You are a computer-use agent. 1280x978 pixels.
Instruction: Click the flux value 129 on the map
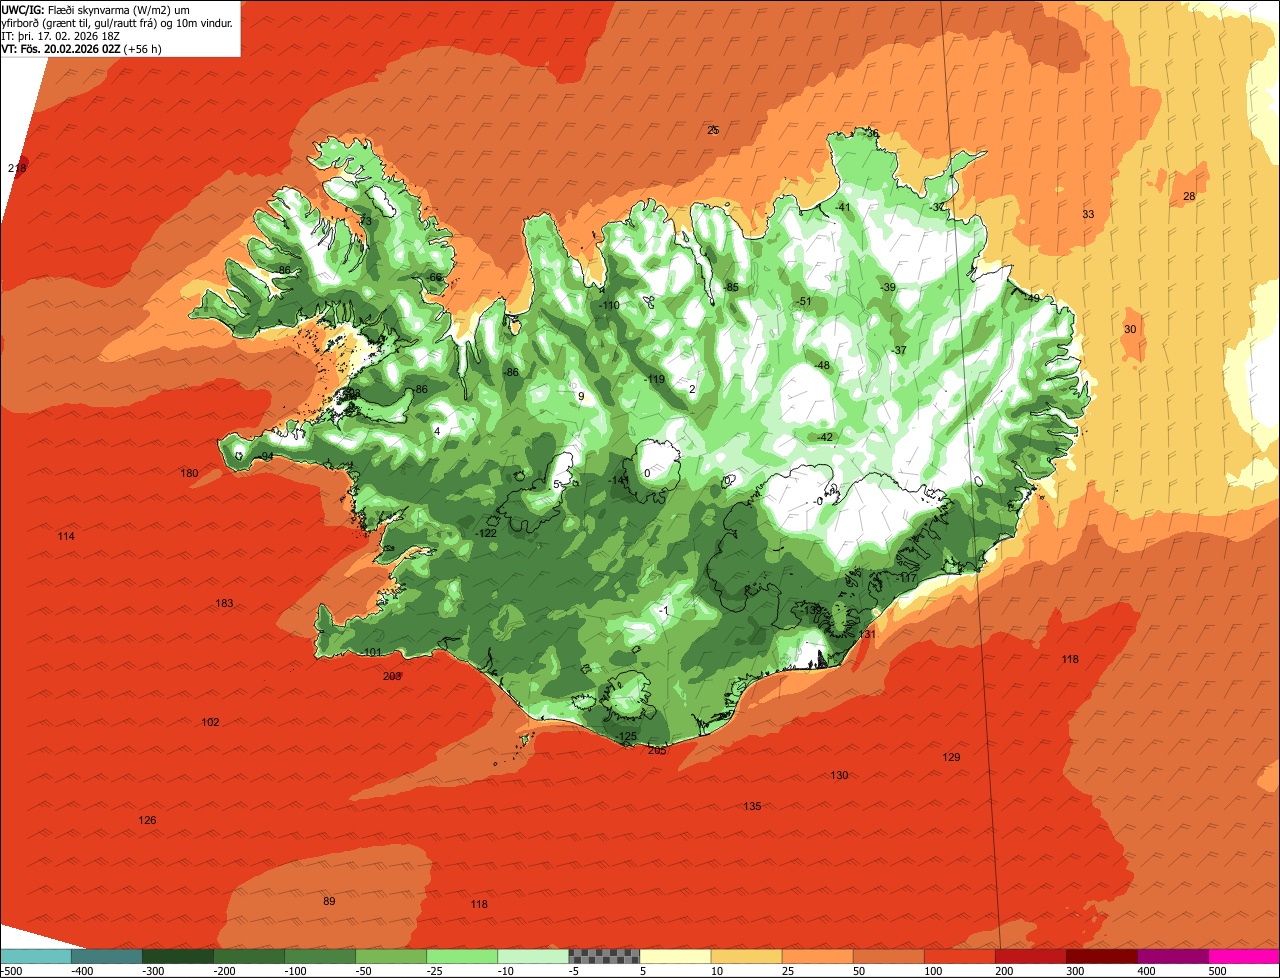[951, 757]
